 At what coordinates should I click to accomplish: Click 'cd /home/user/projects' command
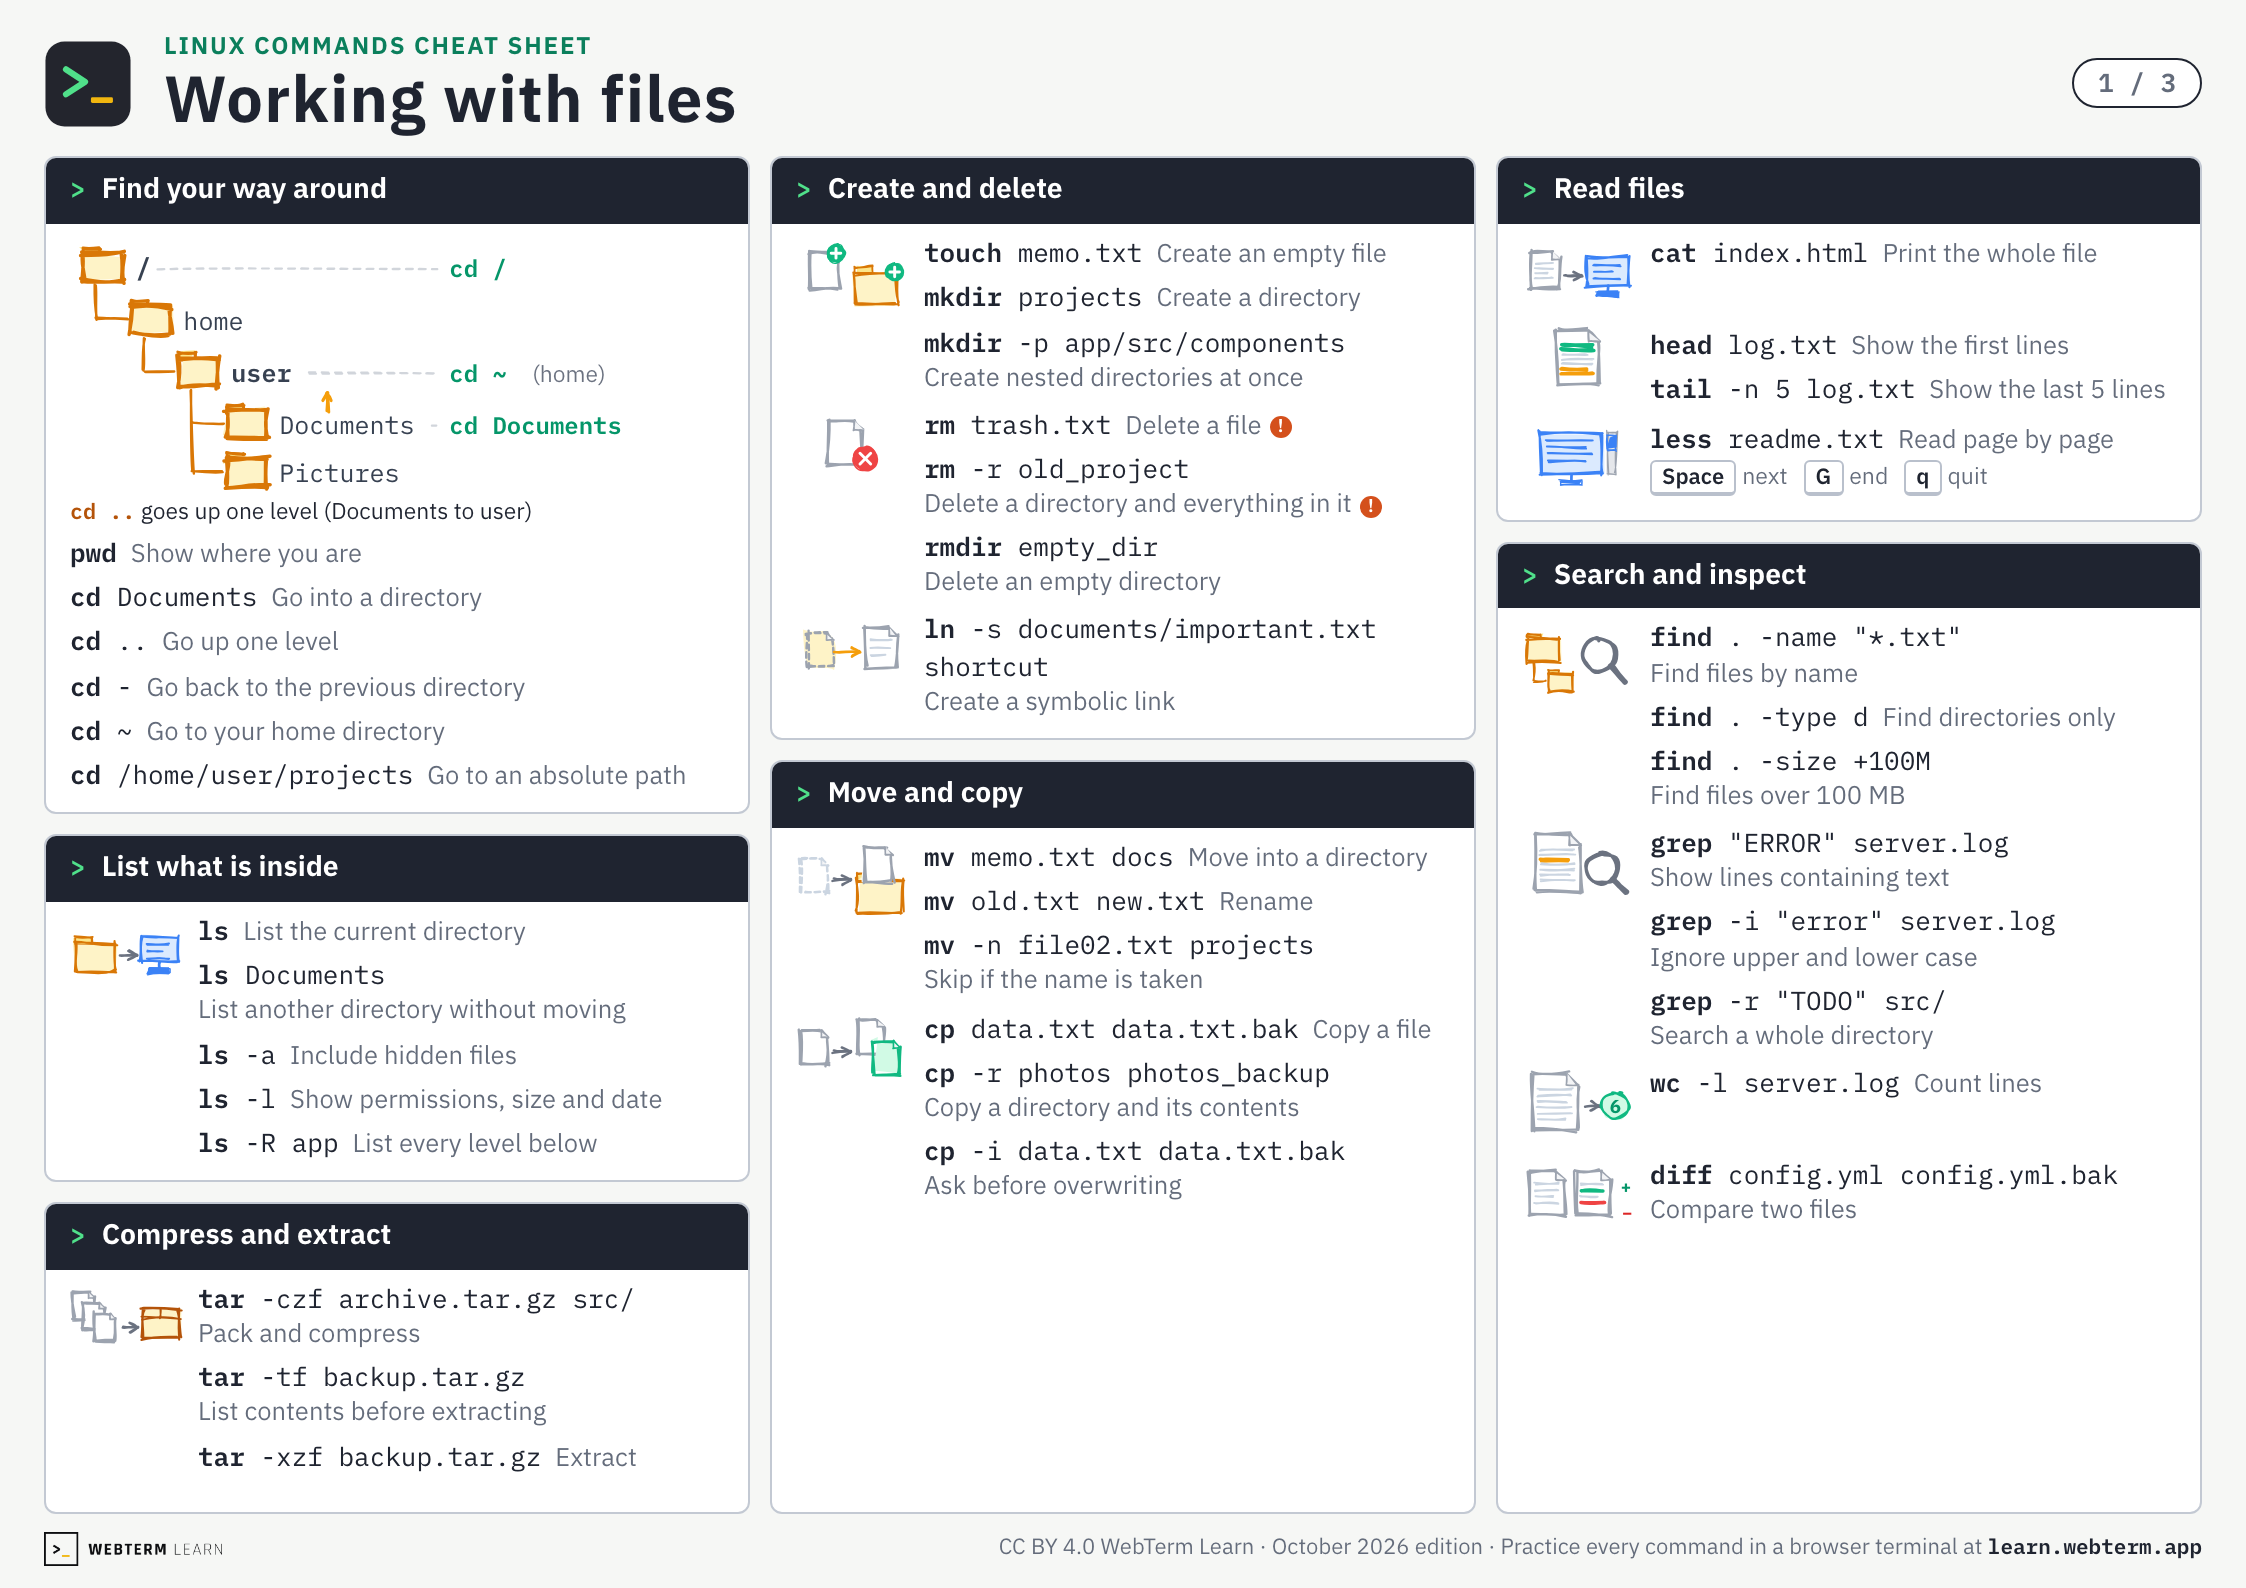click(241, 776)
